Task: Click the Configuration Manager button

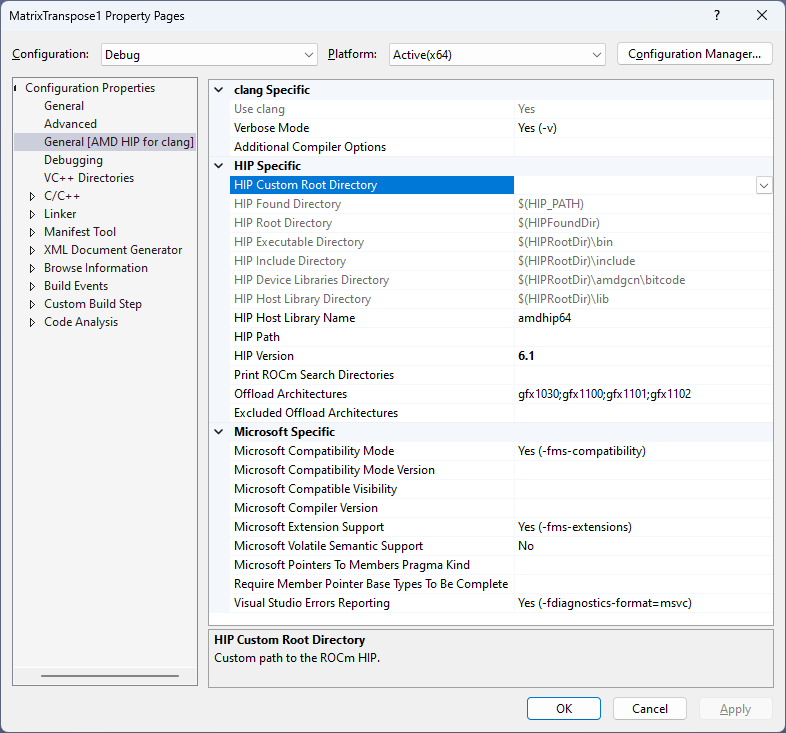Action: (x=695, y=54)
